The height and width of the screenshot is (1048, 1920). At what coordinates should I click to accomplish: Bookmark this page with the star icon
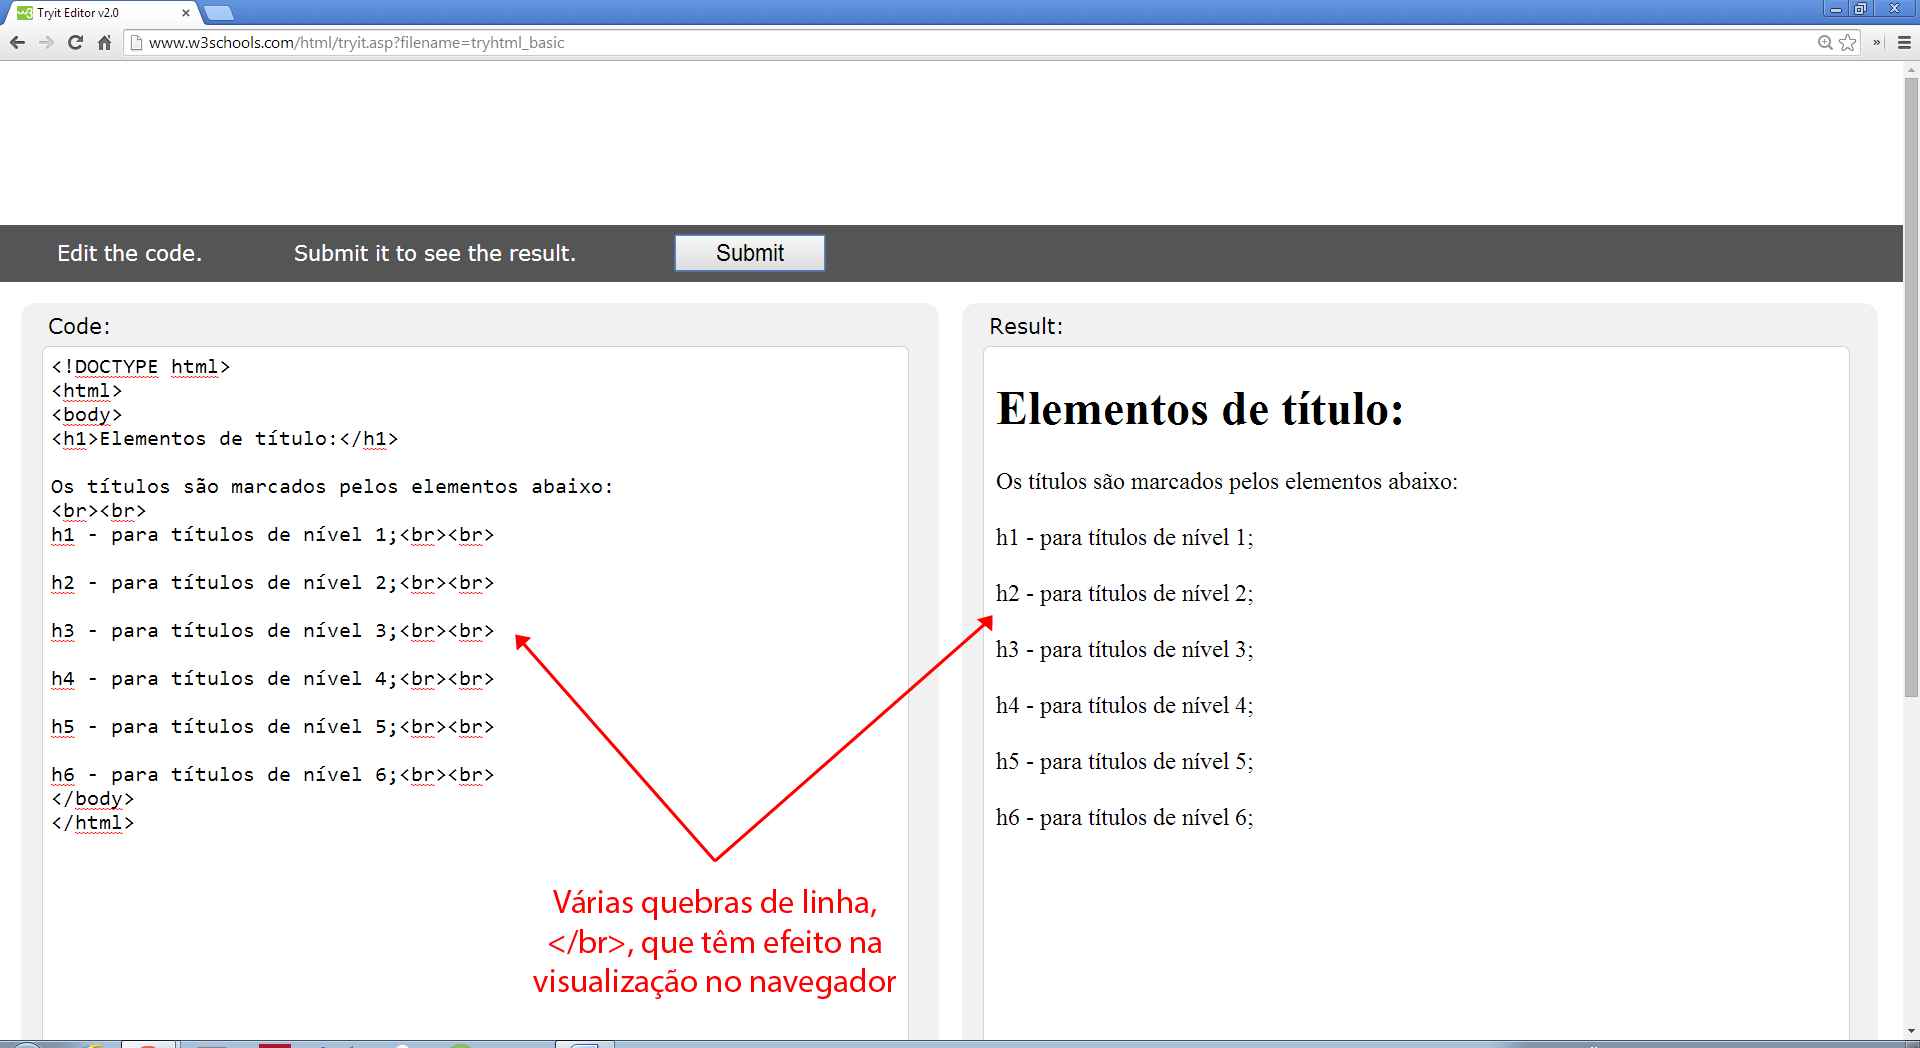tap(1848, 43)
